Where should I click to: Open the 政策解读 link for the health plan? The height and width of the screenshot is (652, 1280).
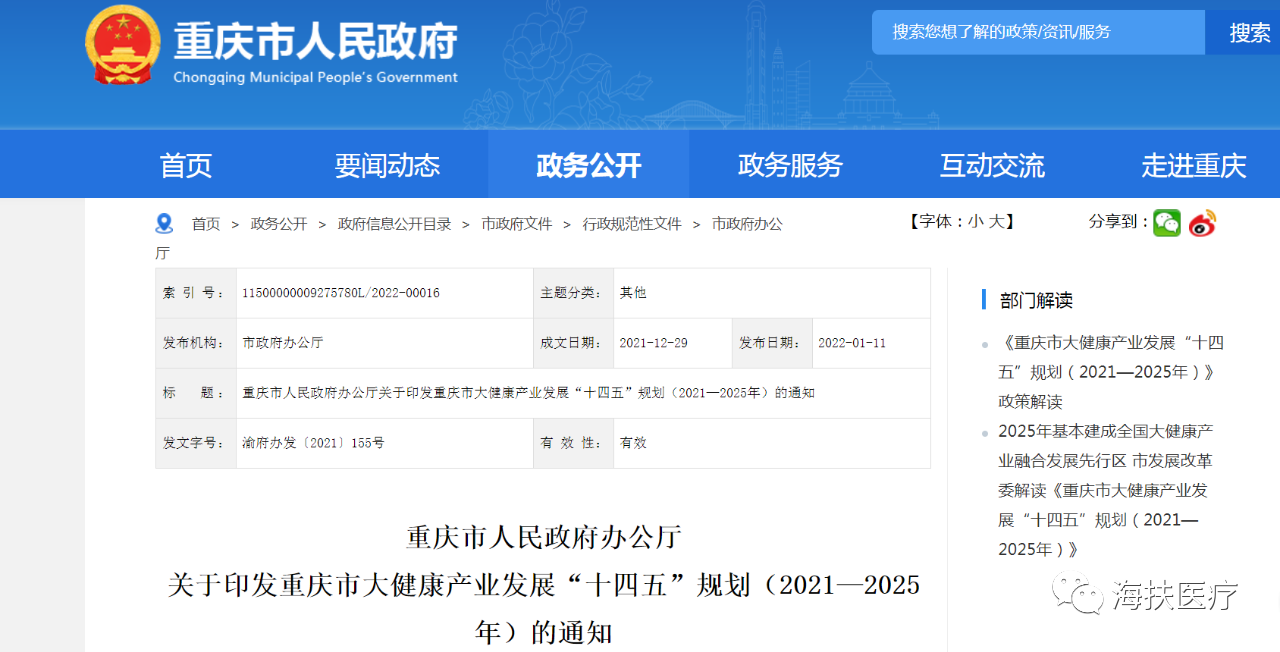(x=1110, y=372)
